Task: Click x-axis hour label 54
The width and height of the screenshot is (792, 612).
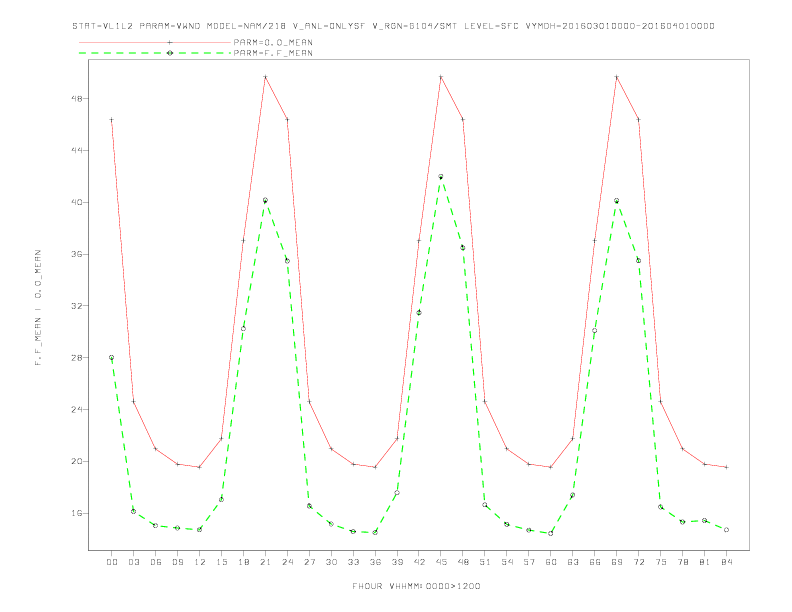Action: (507, 562)
